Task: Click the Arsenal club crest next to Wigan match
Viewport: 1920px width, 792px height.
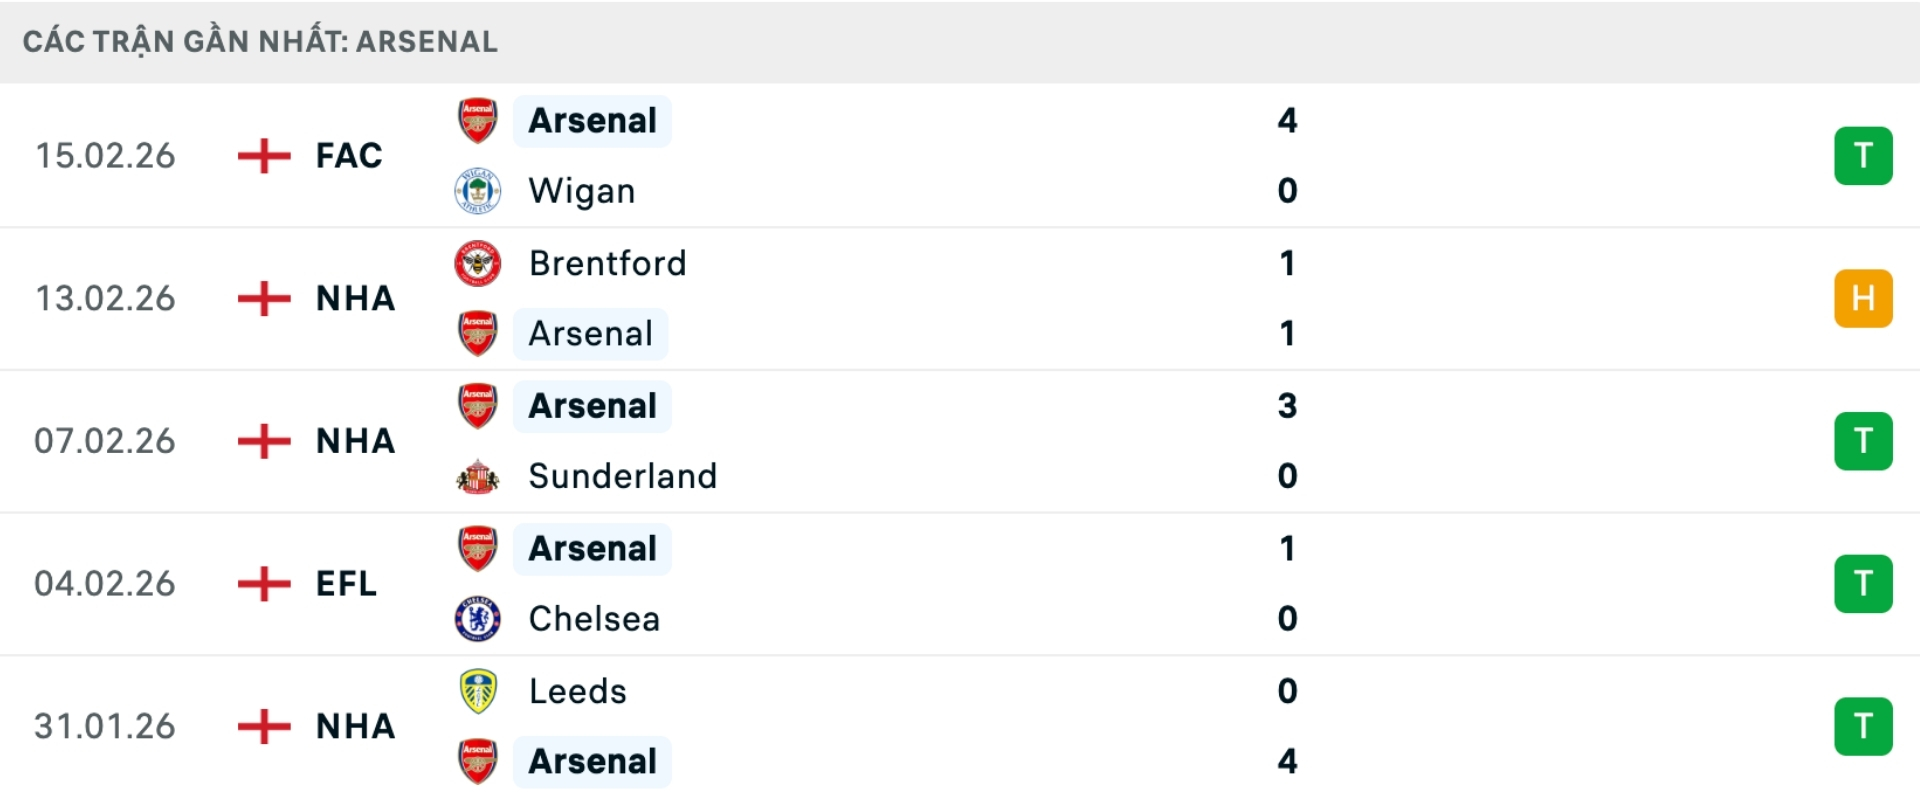Action: click(x=478, y=121)
